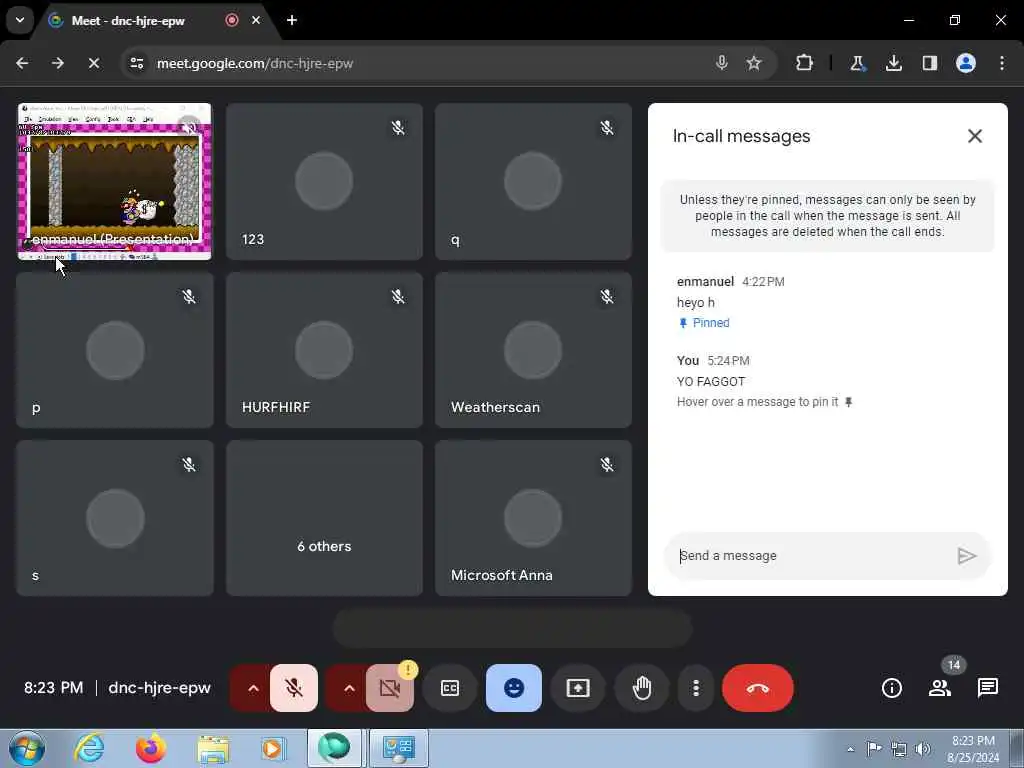The height and width of the screenshot is (768, 1024).
Task: Open browser downloads icon
Action: tap(893, 63)
